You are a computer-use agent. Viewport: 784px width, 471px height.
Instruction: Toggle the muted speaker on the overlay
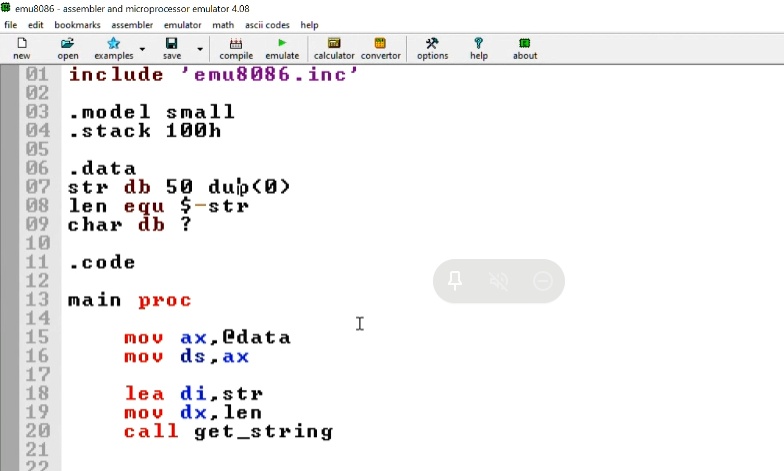[499, 282]
